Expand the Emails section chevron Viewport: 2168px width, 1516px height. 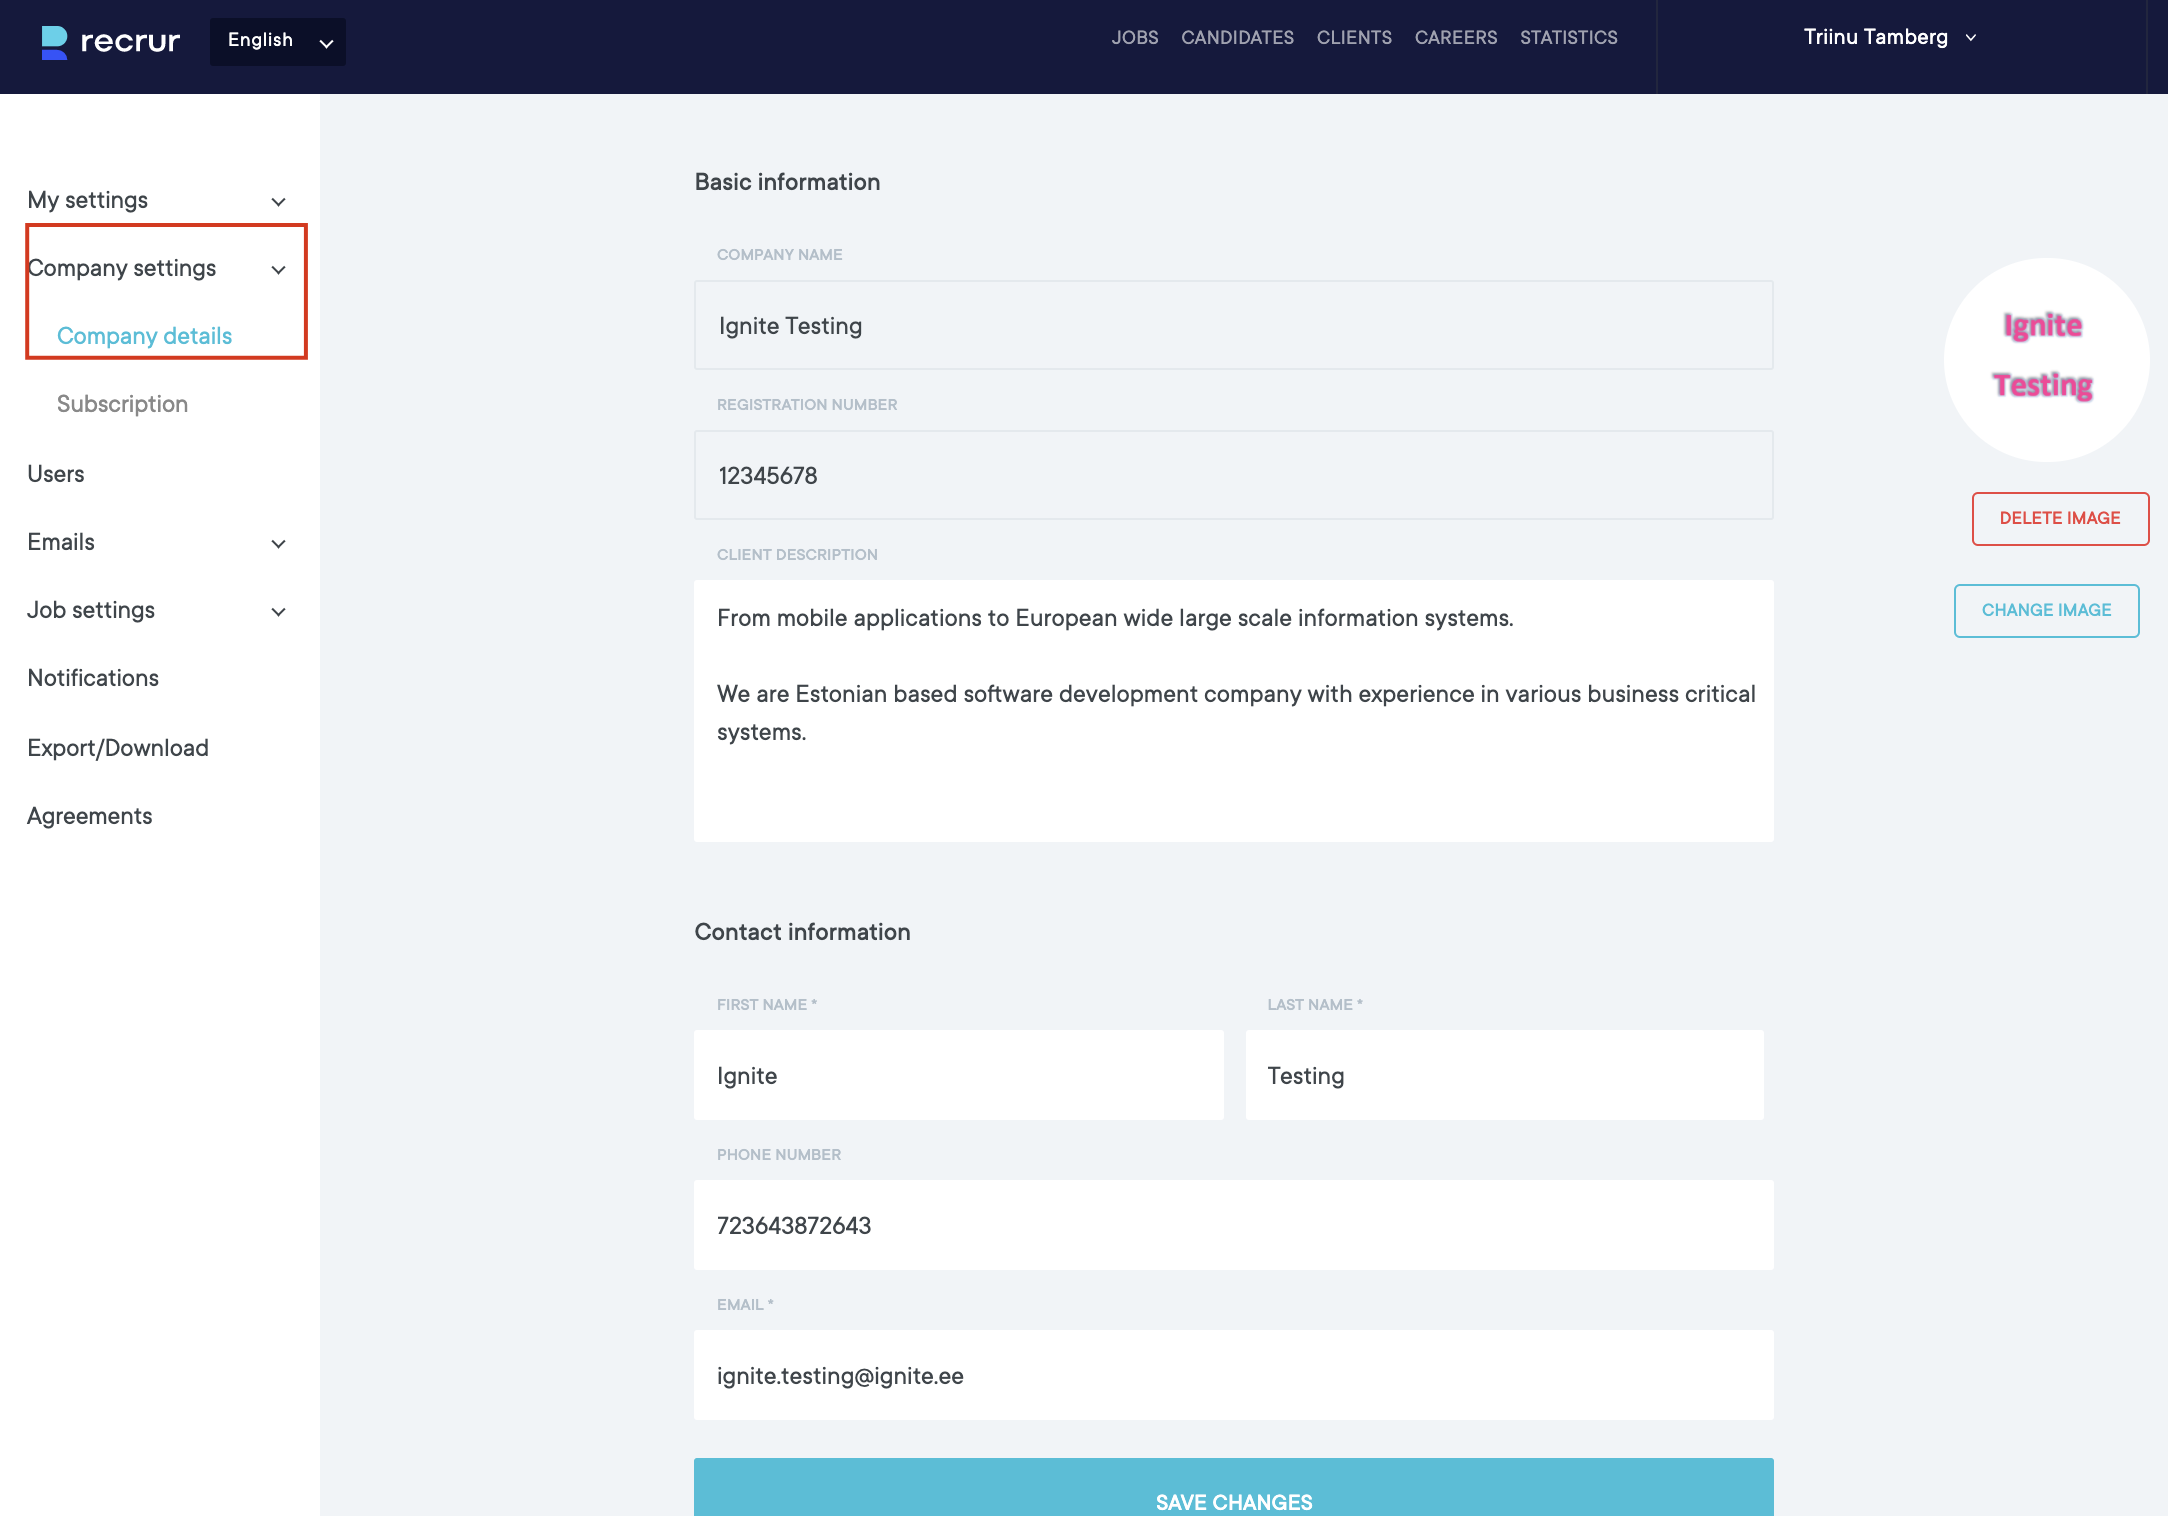point(278,543)
